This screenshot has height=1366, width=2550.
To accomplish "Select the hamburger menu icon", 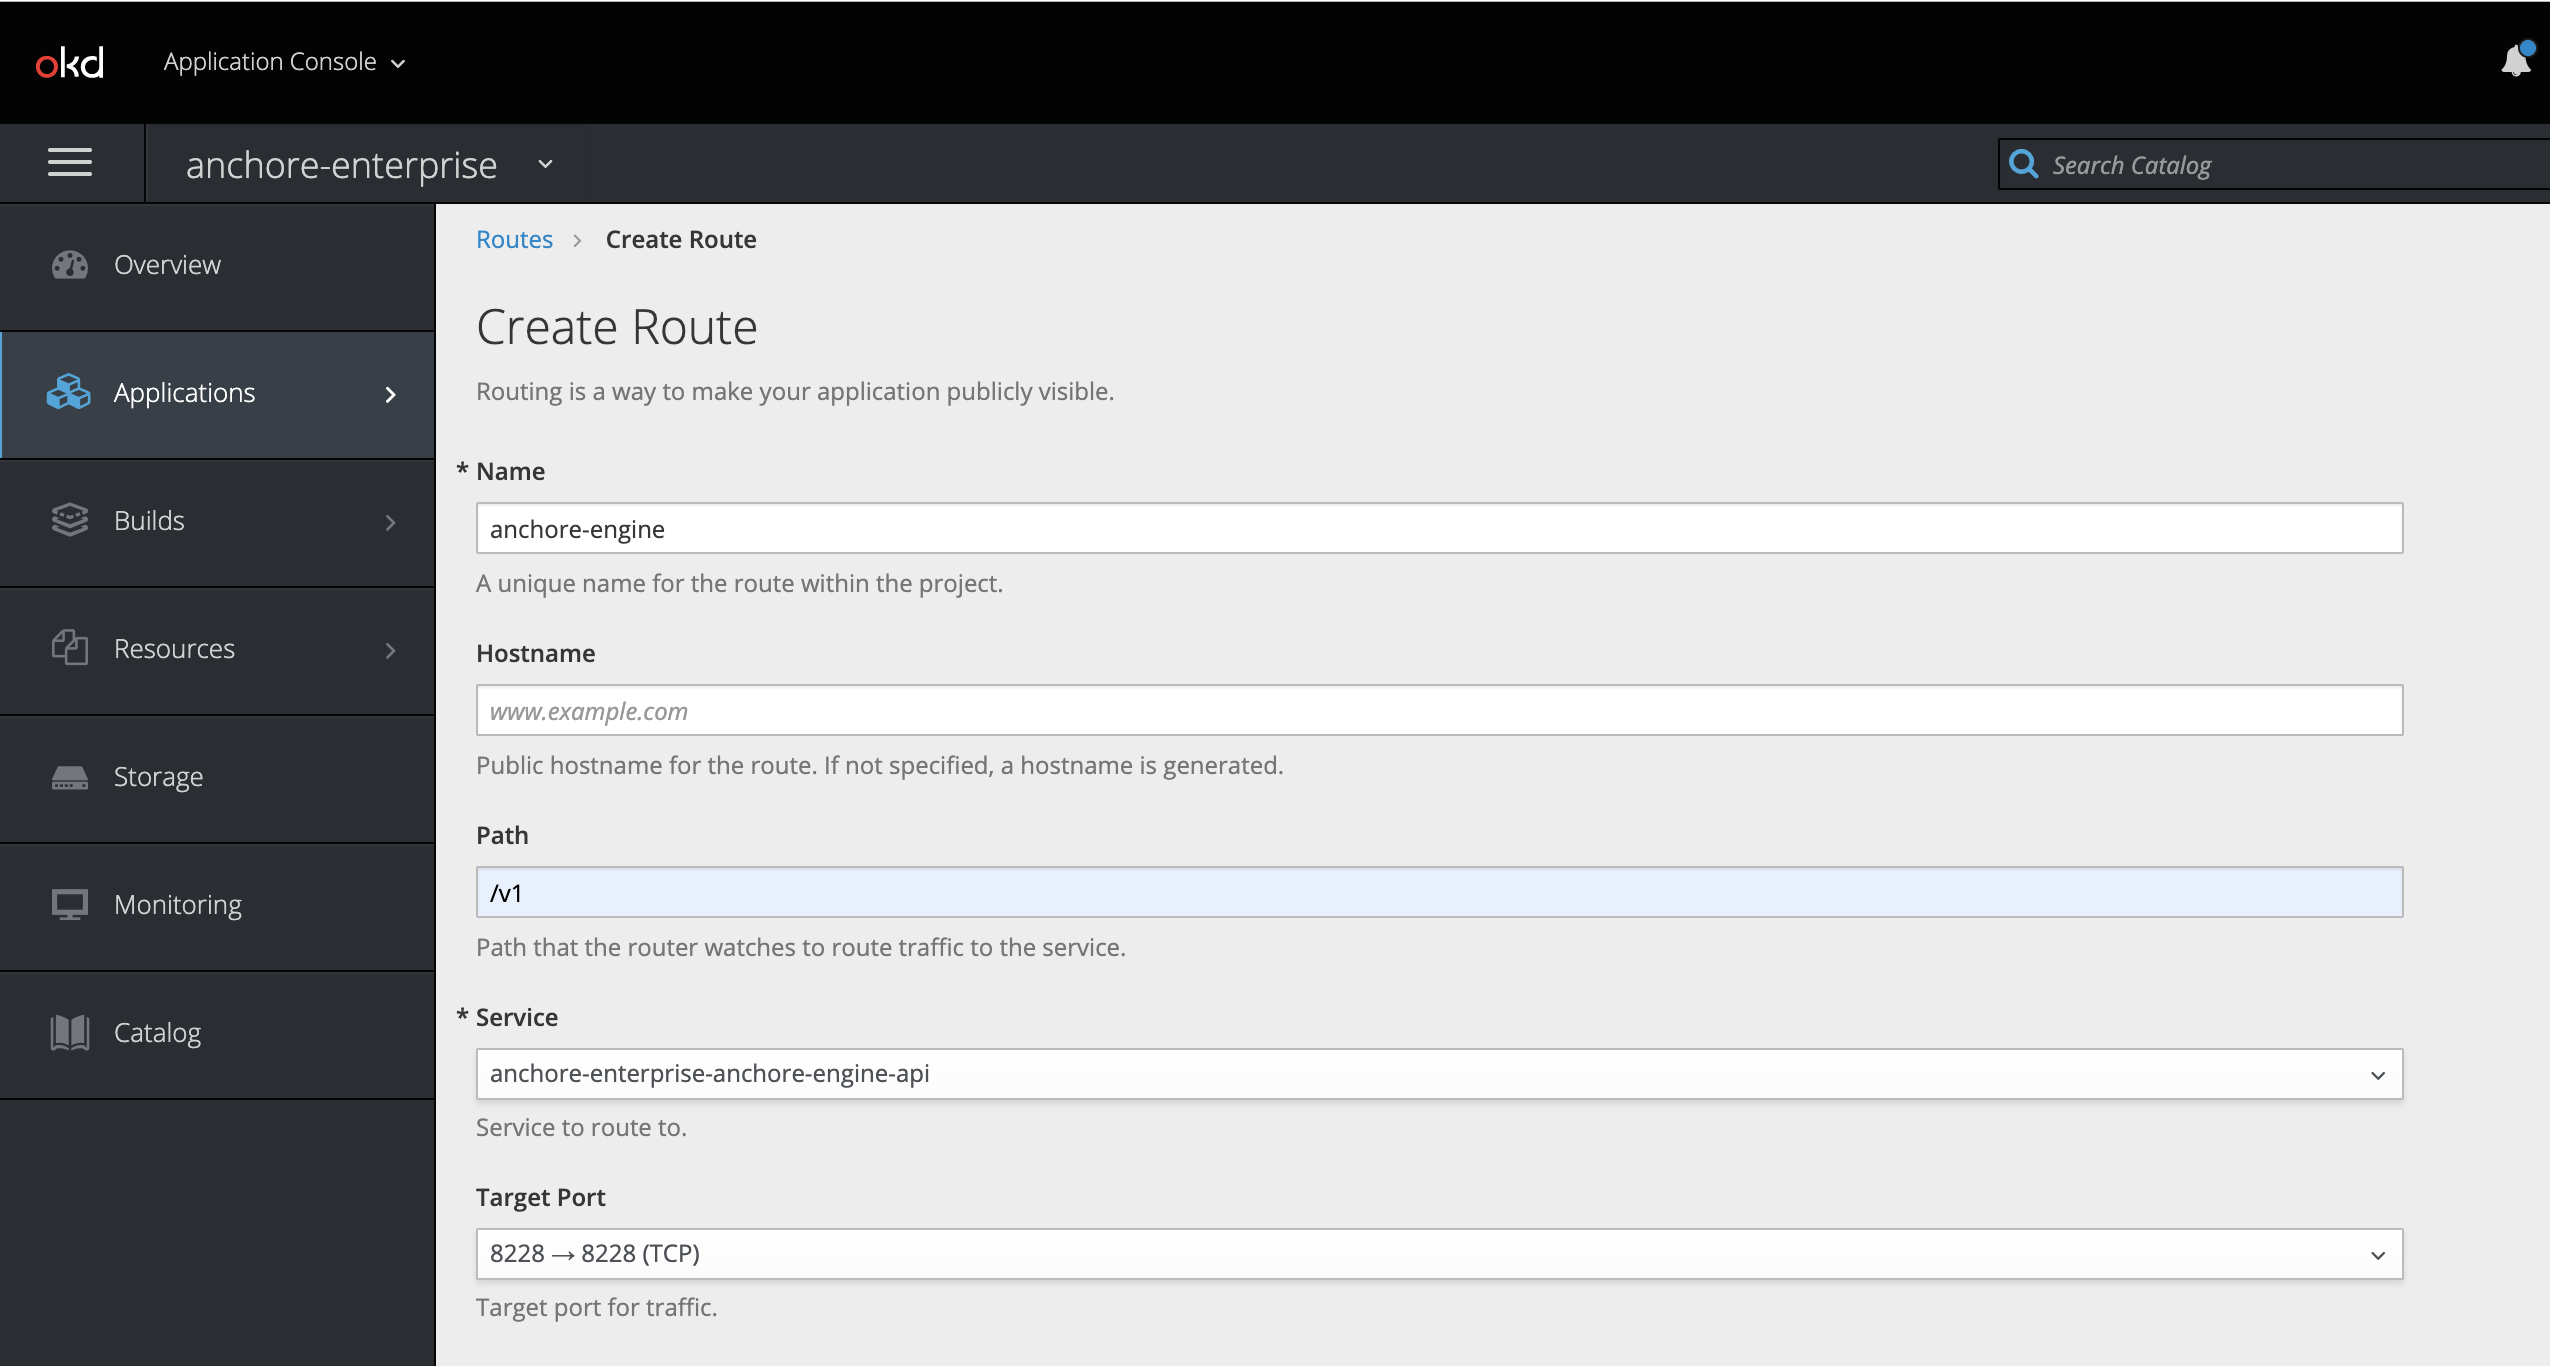I will (69, 162).
